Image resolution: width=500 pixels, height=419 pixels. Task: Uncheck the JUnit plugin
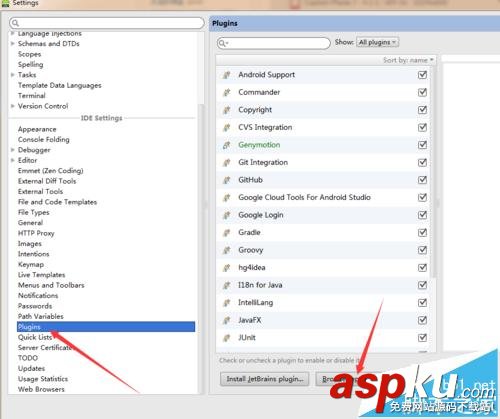pos(422,338)
